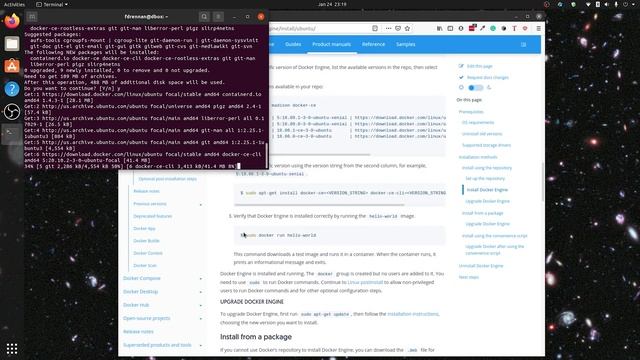Image resolution: width=640 pixels, height=360 pixels.
Task: Expand Superseded products and tools section
Action: [201, 345]
